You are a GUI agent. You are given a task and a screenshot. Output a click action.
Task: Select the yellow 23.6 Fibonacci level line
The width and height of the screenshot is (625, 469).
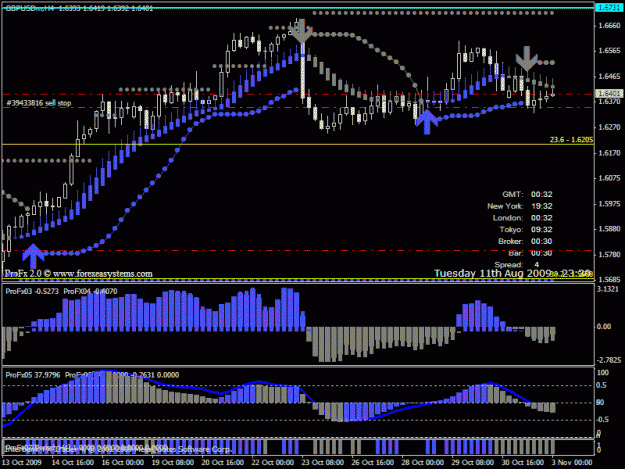point(297,144)
